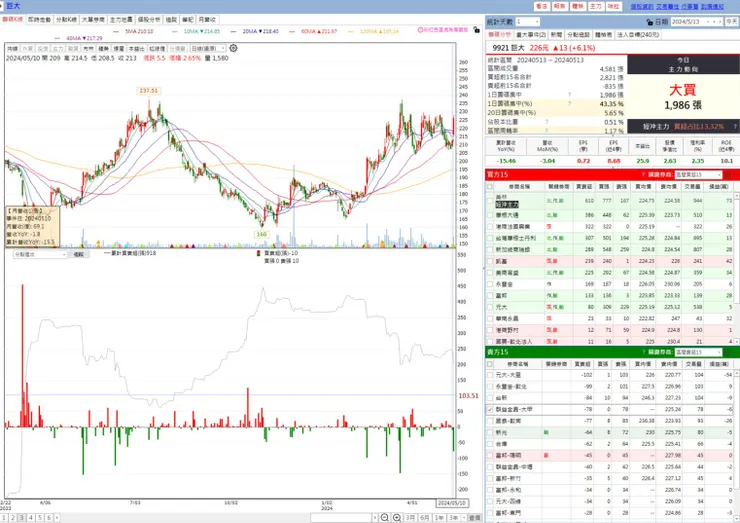Viewport: 740px width, 523px height.
Task: Open help icon beside 佔股本比重
Action: click(x=547, y=122)
